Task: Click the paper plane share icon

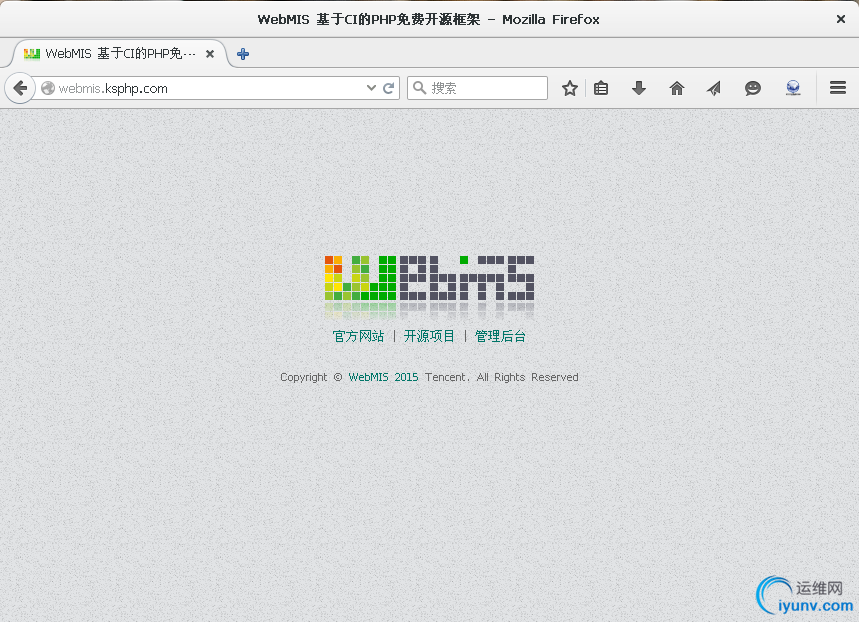Action: [714, 88]
